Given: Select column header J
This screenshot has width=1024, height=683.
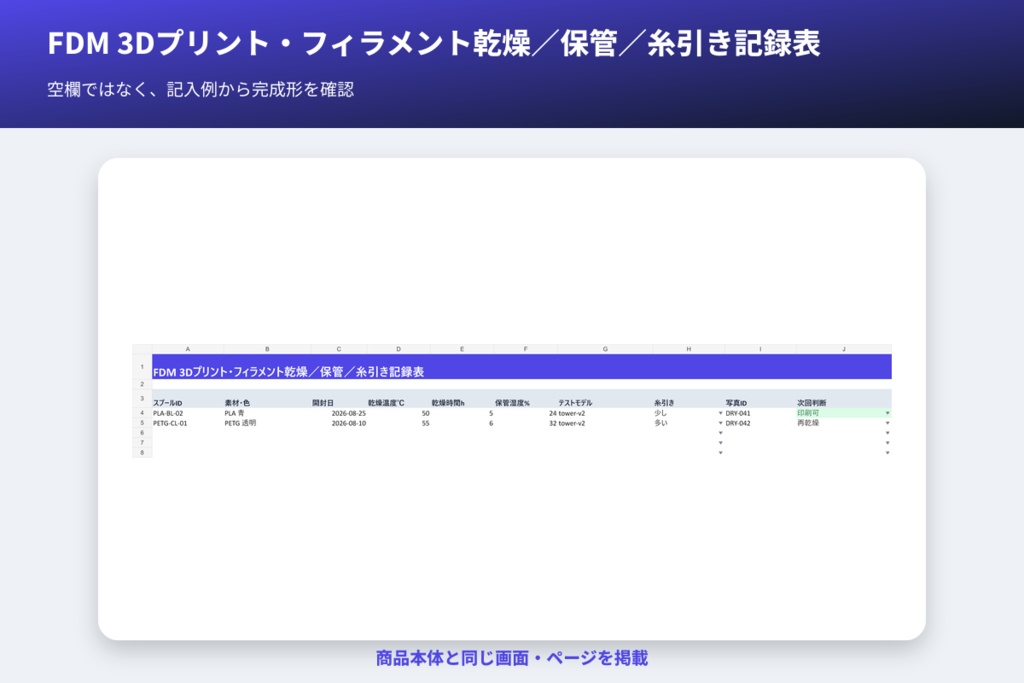Looking at the screenshot, I should click(x=844, y=349).
